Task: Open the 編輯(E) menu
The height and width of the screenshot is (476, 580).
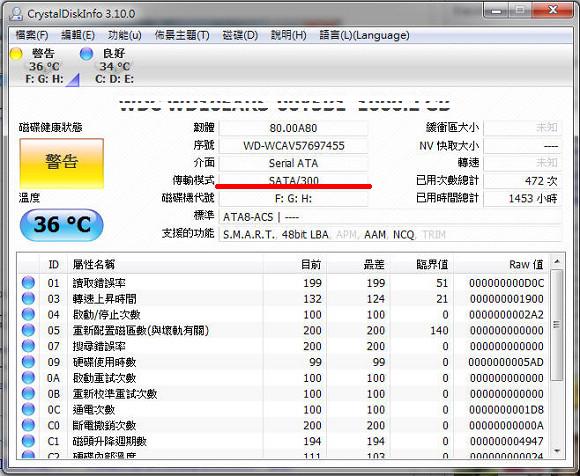Action: (x=78, y=36)
